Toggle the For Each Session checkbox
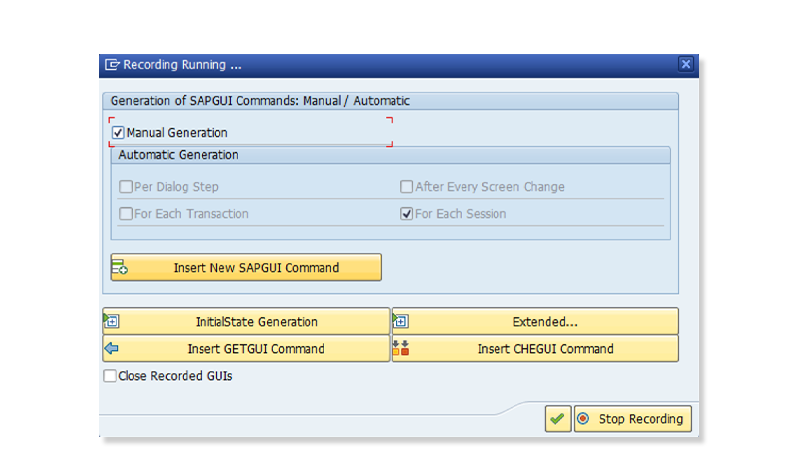This screenshot has height=457, width=800. pos(406,214)
